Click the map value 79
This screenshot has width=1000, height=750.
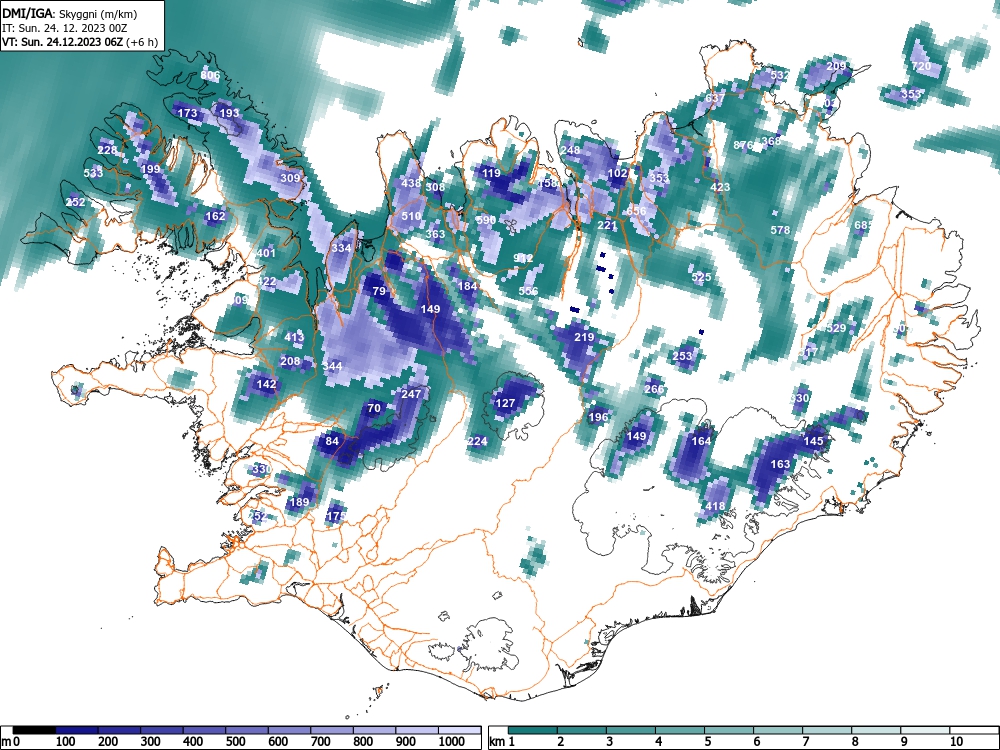(379, 291)
